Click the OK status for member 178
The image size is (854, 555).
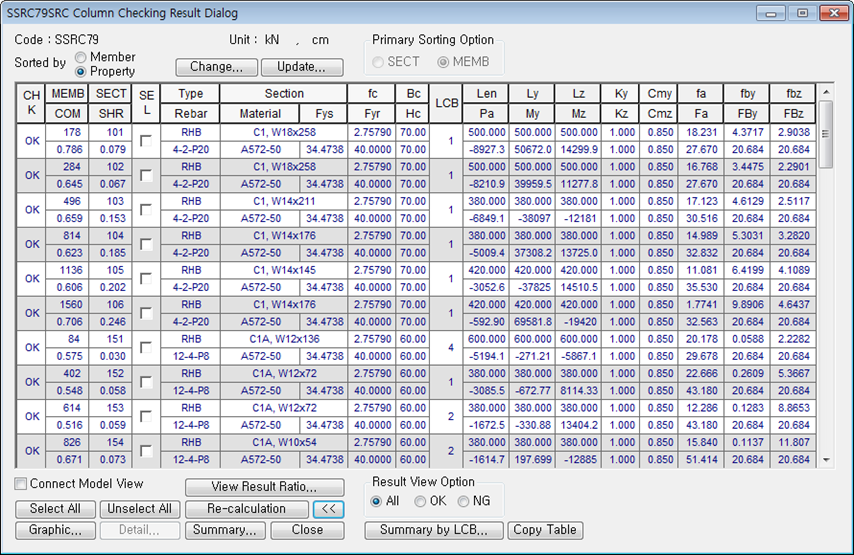[x=32, y=141]
